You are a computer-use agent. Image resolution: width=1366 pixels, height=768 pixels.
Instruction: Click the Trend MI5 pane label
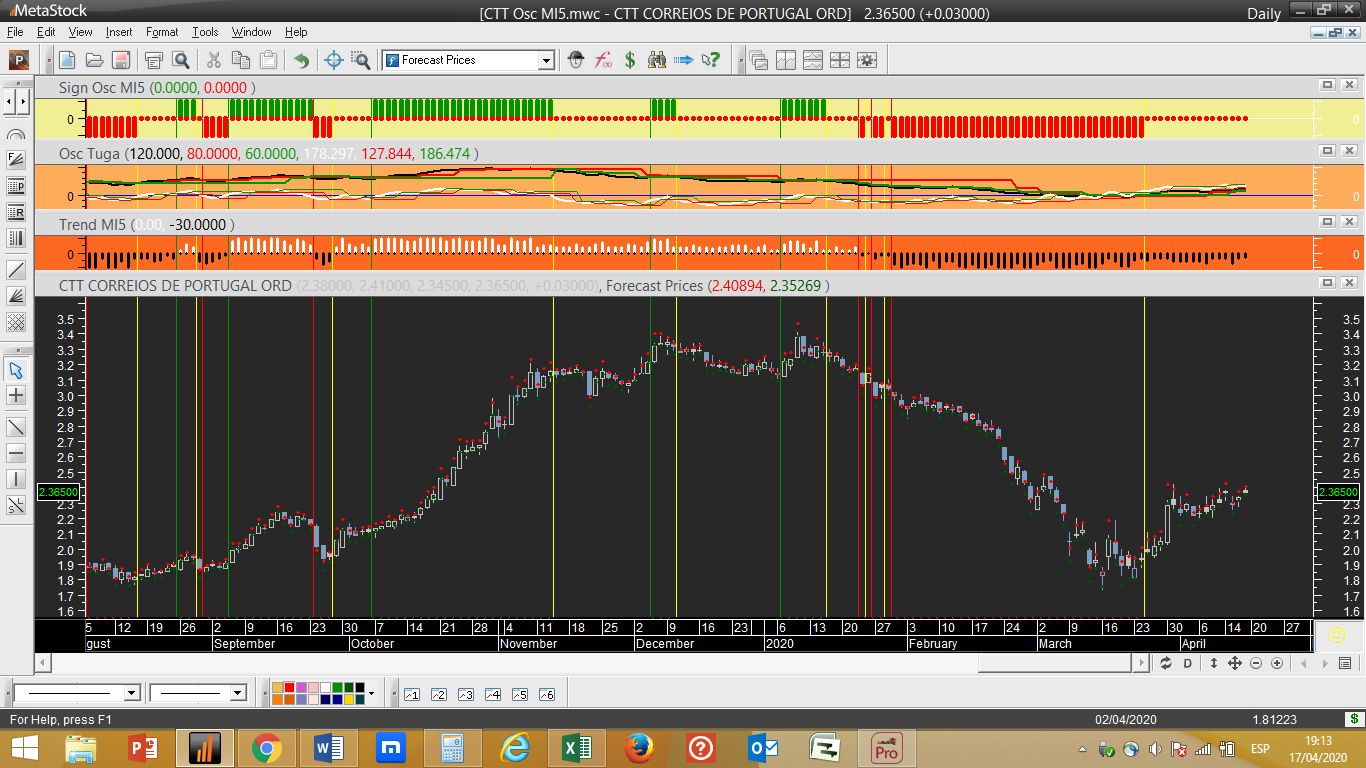pyautogui.click(x=92, y=225)
